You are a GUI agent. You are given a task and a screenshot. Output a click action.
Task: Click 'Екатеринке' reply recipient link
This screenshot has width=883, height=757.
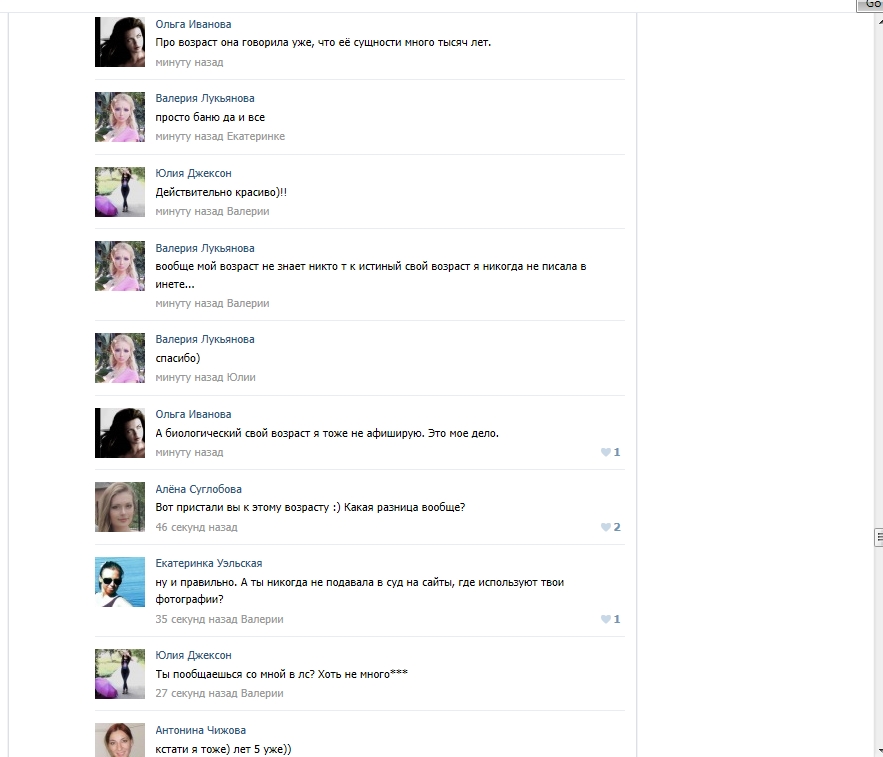click(x=256, y=136)
